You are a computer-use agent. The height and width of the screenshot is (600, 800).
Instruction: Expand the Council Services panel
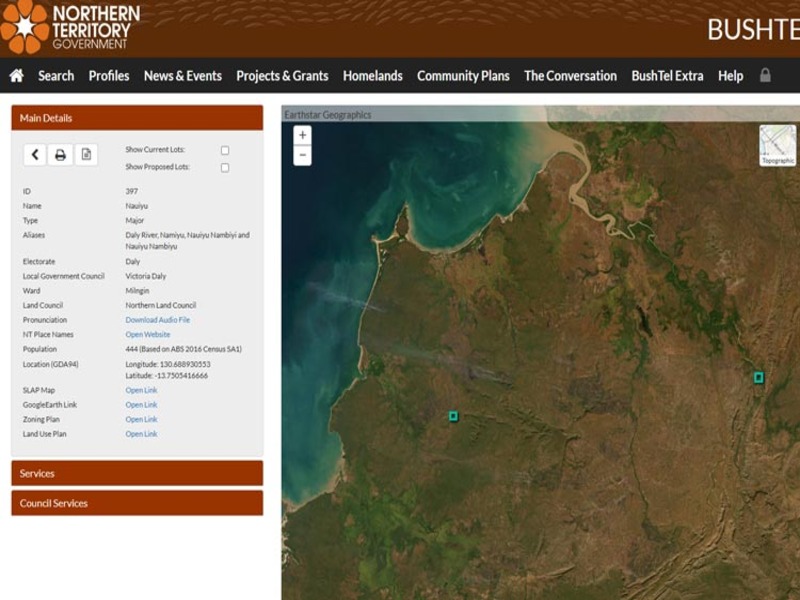pos(137,503)
